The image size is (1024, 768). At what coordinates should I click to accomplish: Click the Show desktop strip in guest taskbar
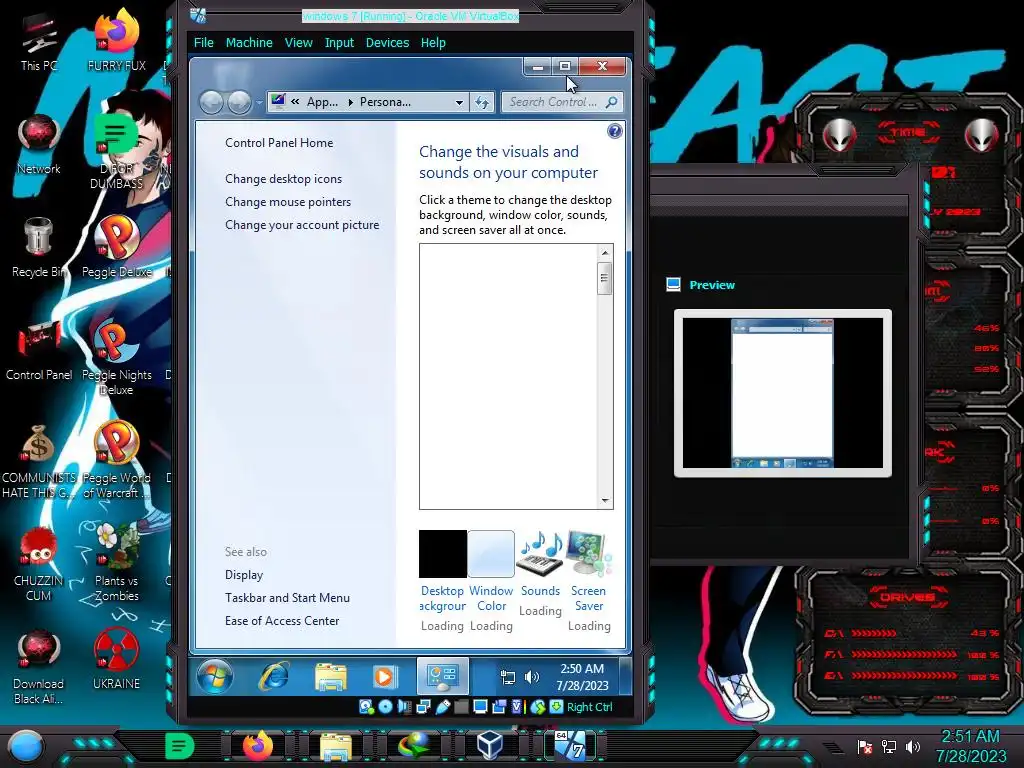[x=624, y=677]
